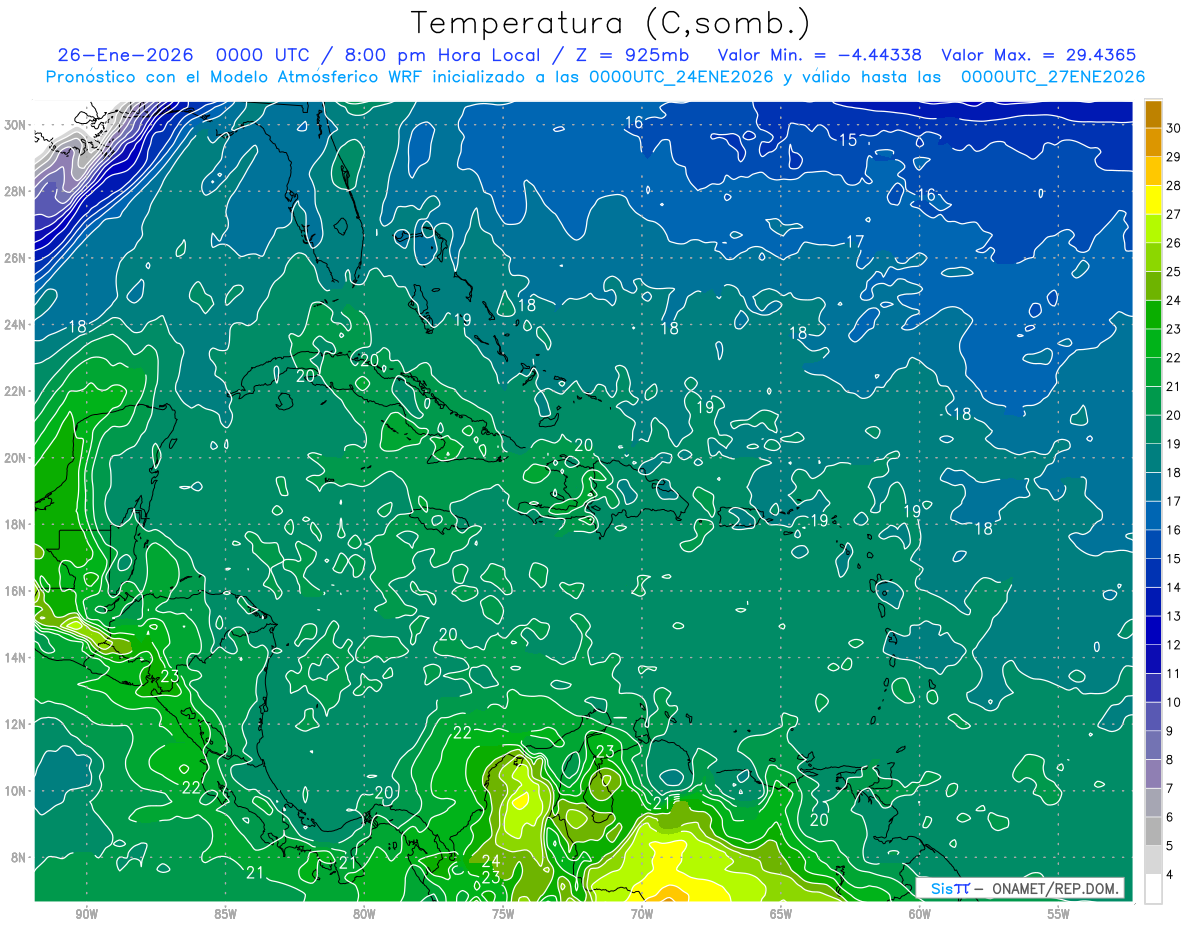This screenshot has width=1200, height=927.
Task: Click the "70W" longitude axis label
Action: pyautogui.click(x=642, y=914)
